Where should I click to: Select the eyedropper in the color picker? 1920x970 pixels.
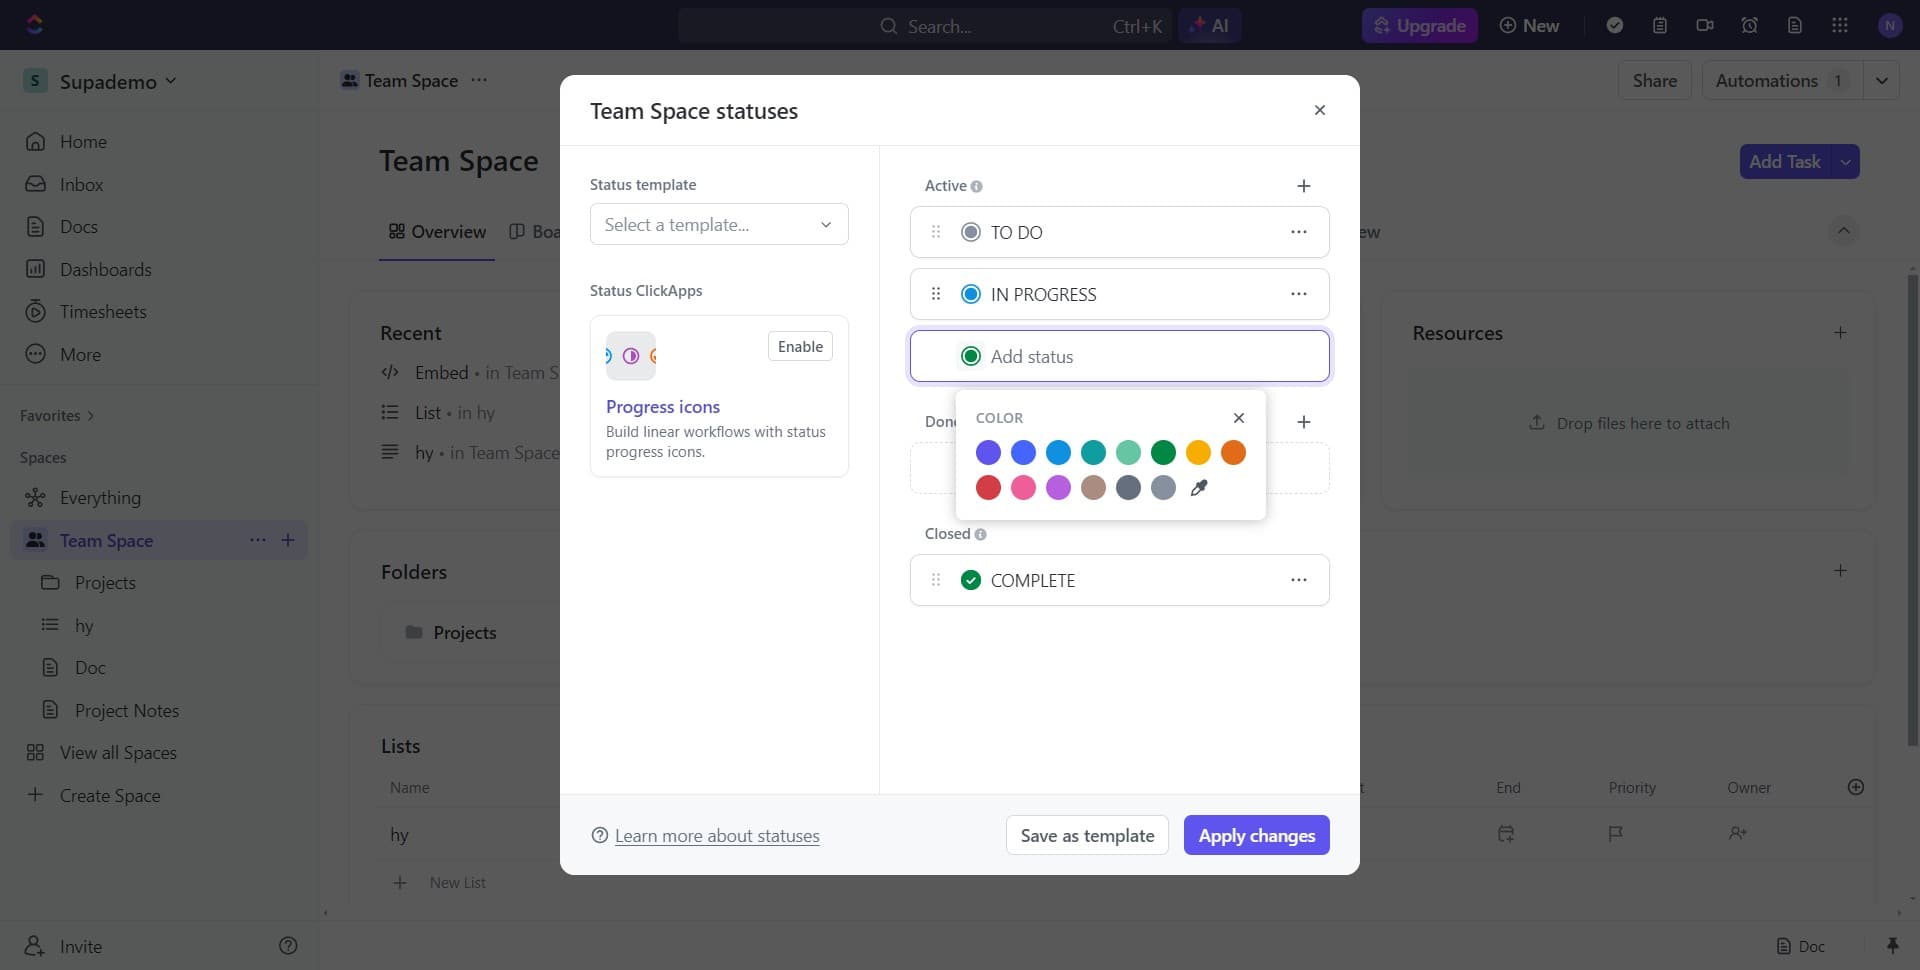click(1199, 488)
